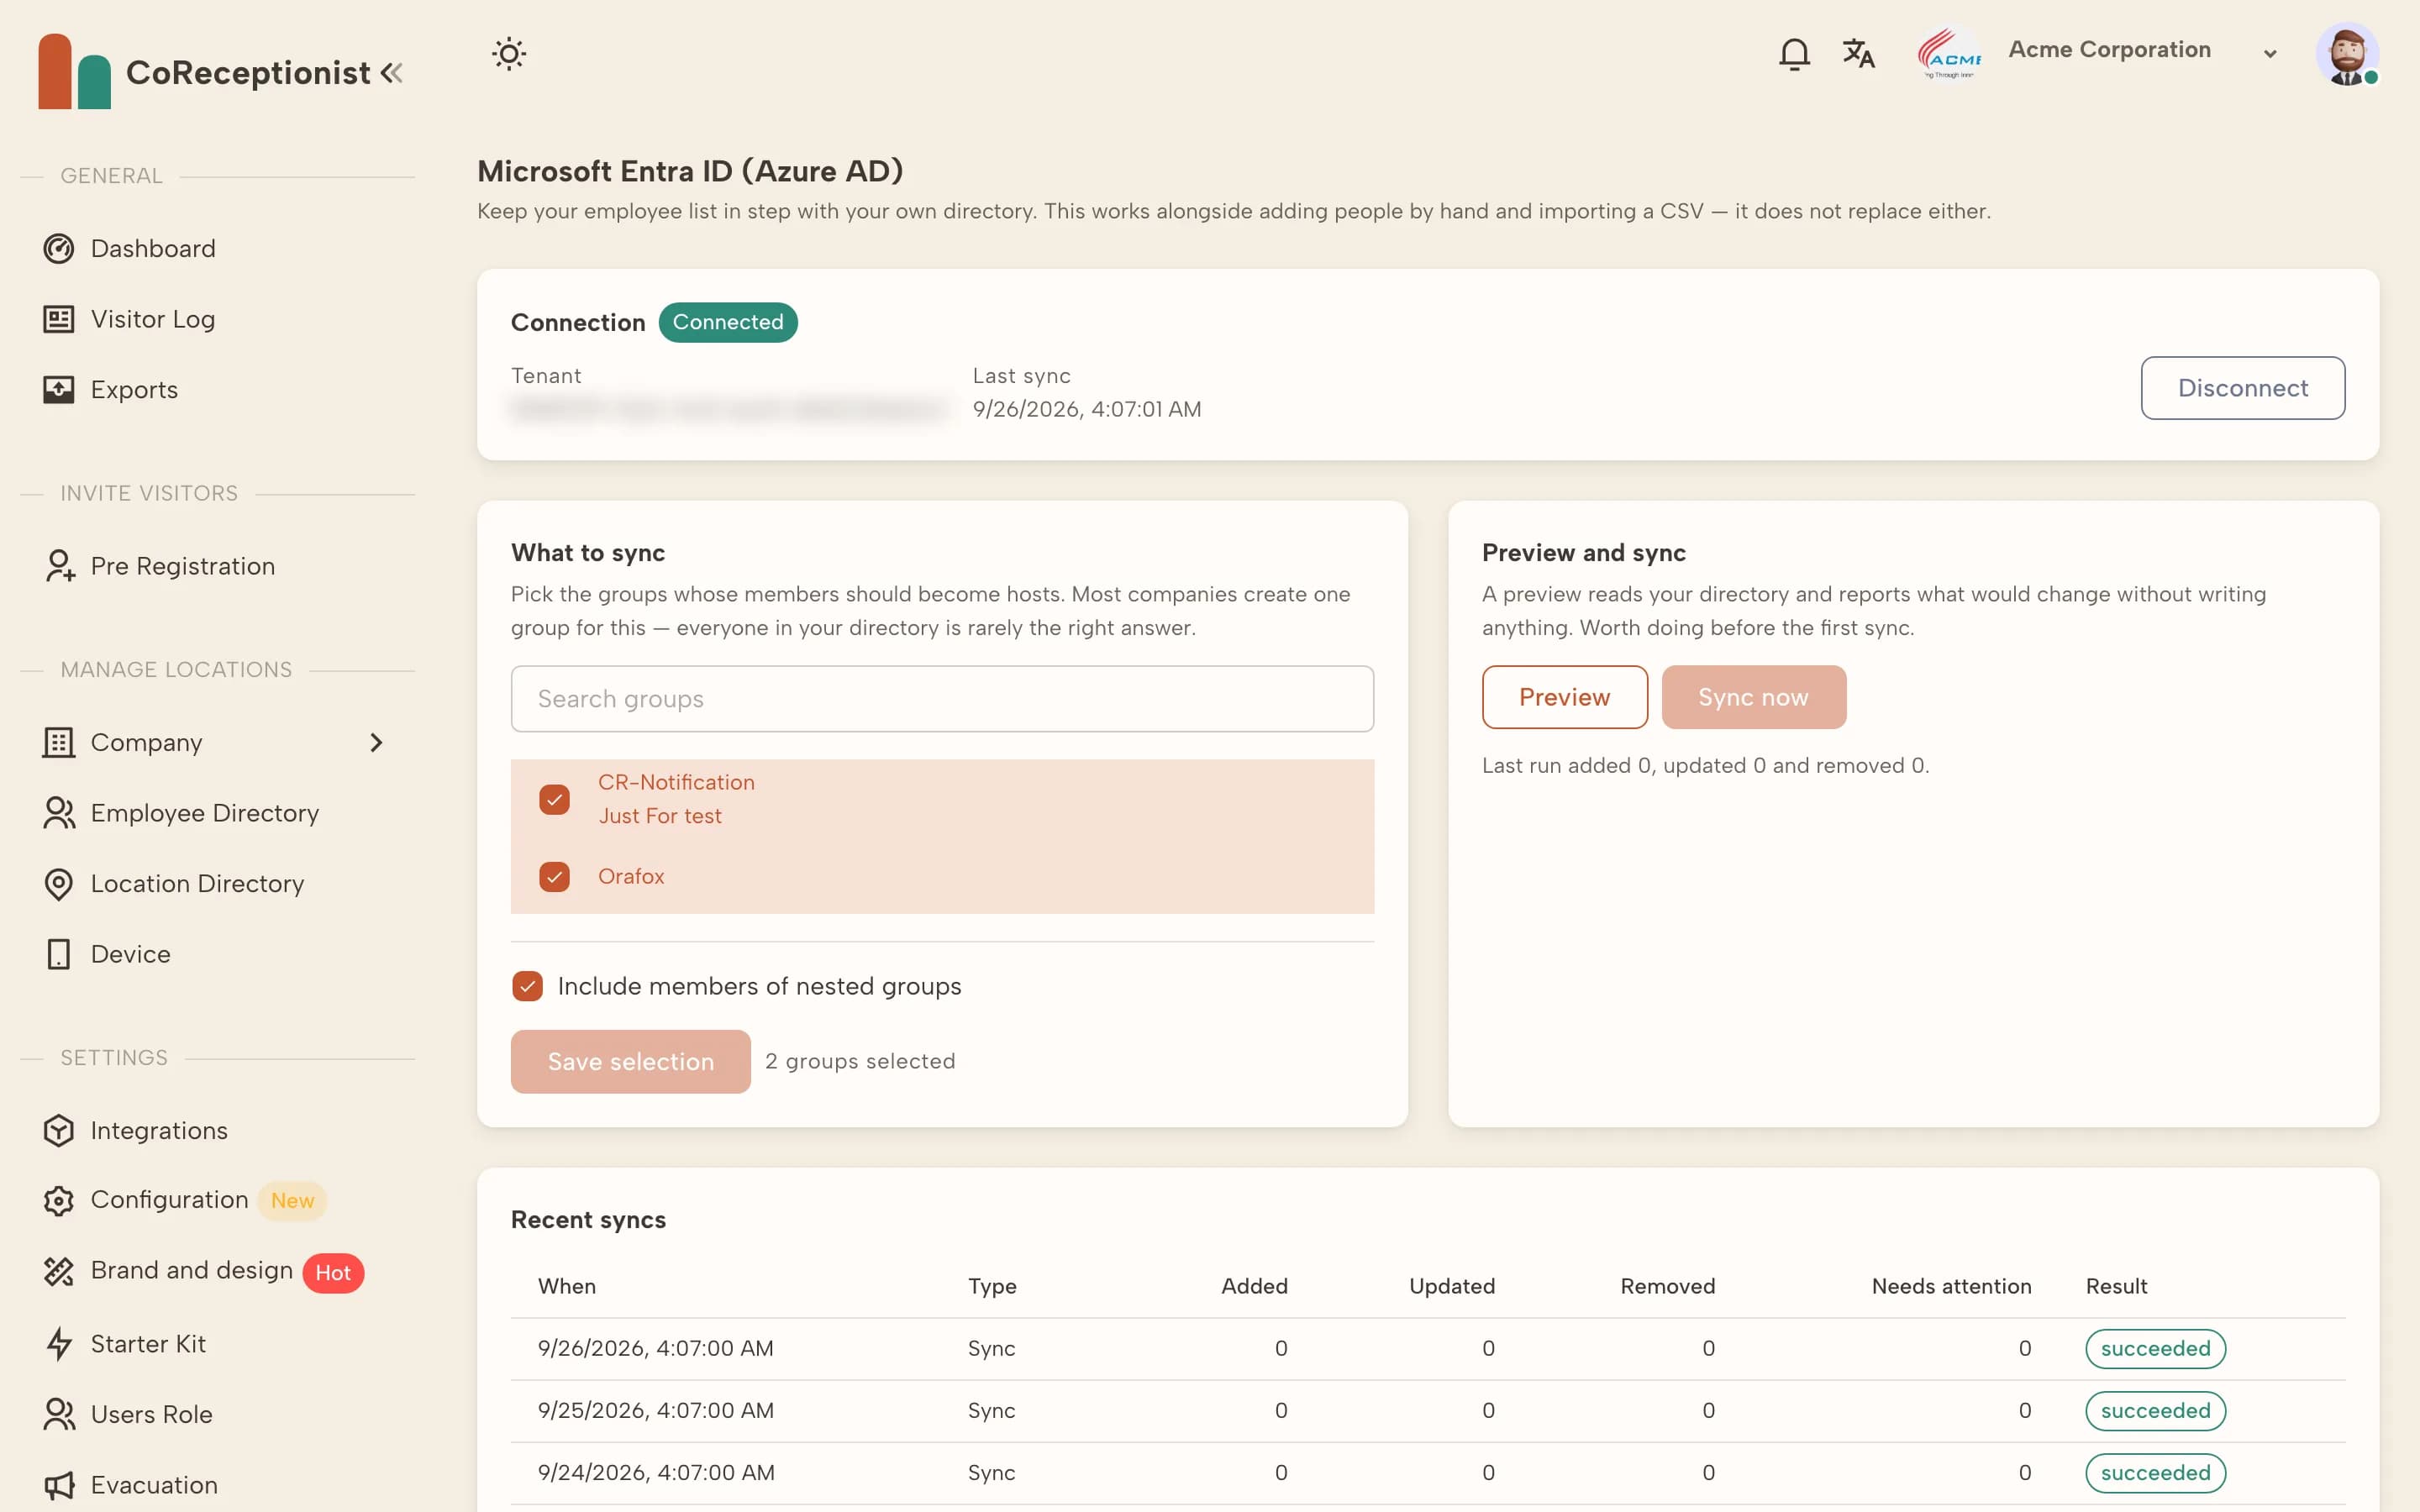The width and height of the screenshot is (2420, 1512).
Task: Click the succeeded badge for 9/24/2026 sync
Action: coord(2155,1473)
